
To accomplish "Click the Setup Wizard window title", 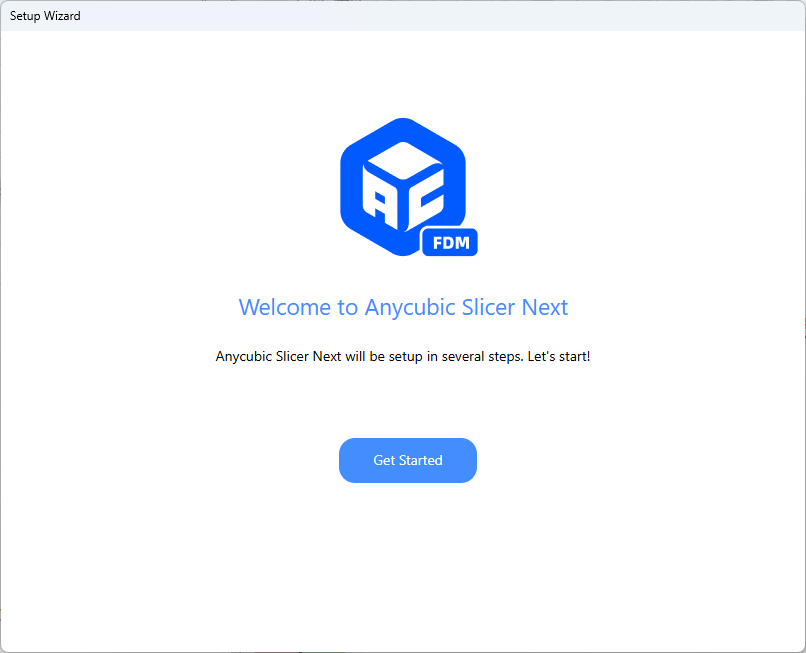I will [x=45, y=16].
